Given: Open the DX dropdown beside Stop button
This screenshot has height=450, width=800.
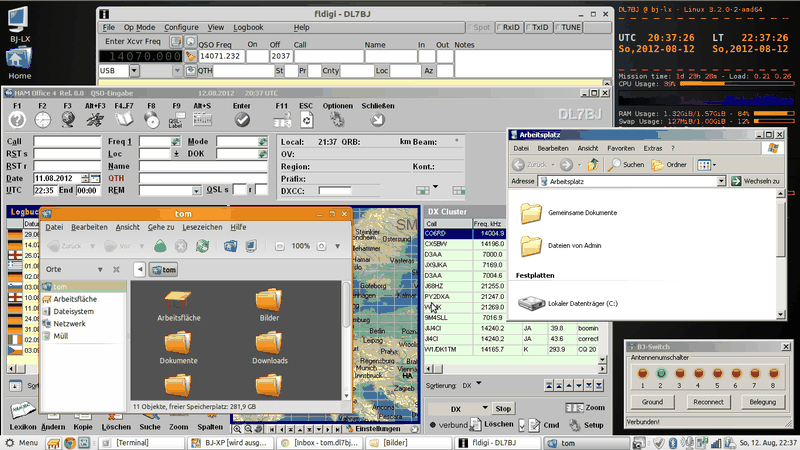Looking at the screenshot, I should tap(485, 408).
